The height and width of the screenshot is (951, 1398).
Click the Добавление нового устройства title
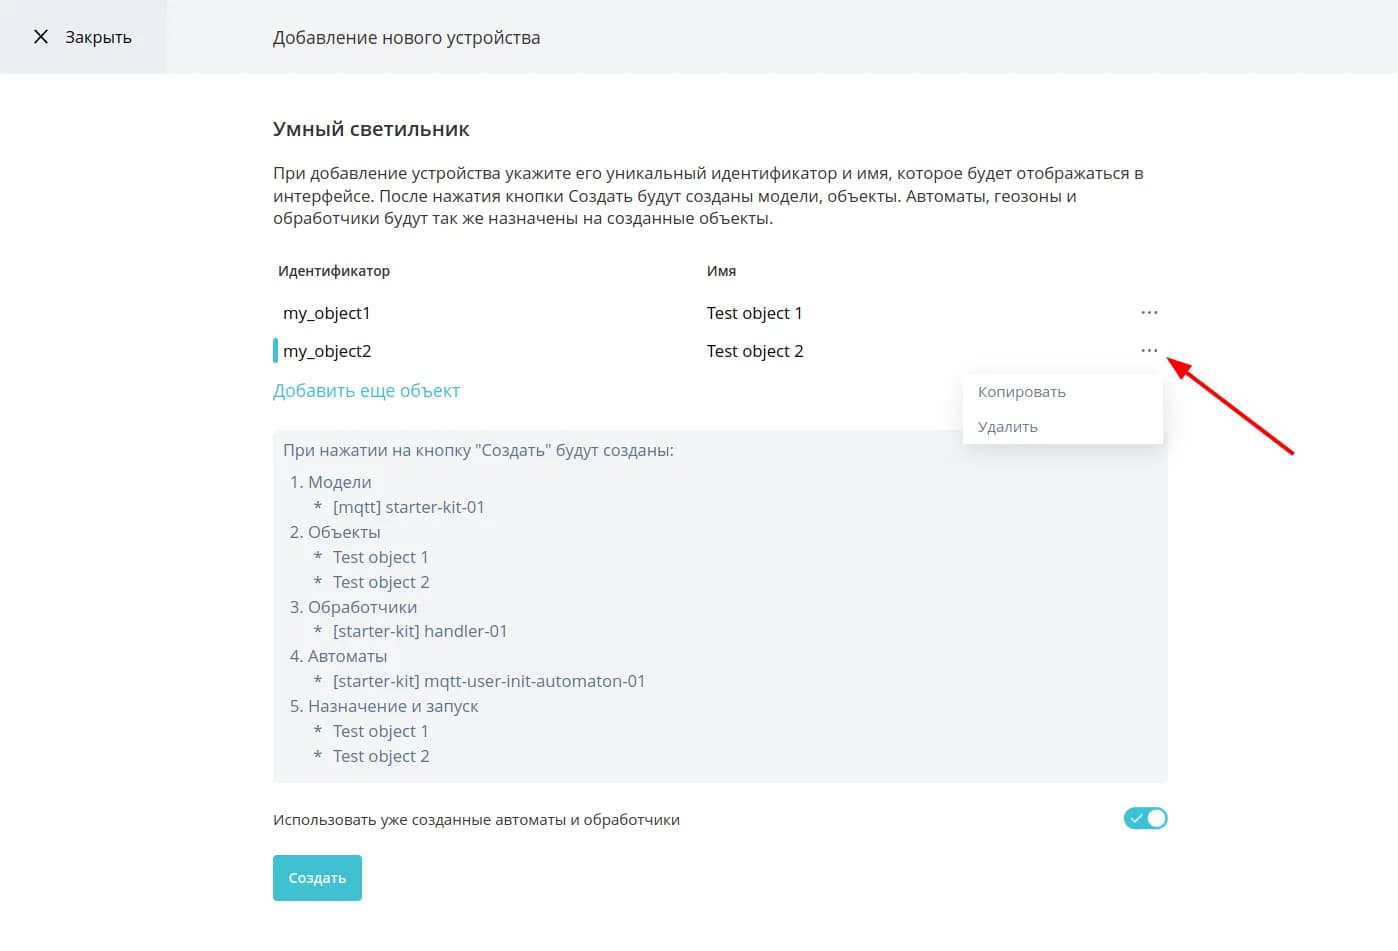(406, 38)
